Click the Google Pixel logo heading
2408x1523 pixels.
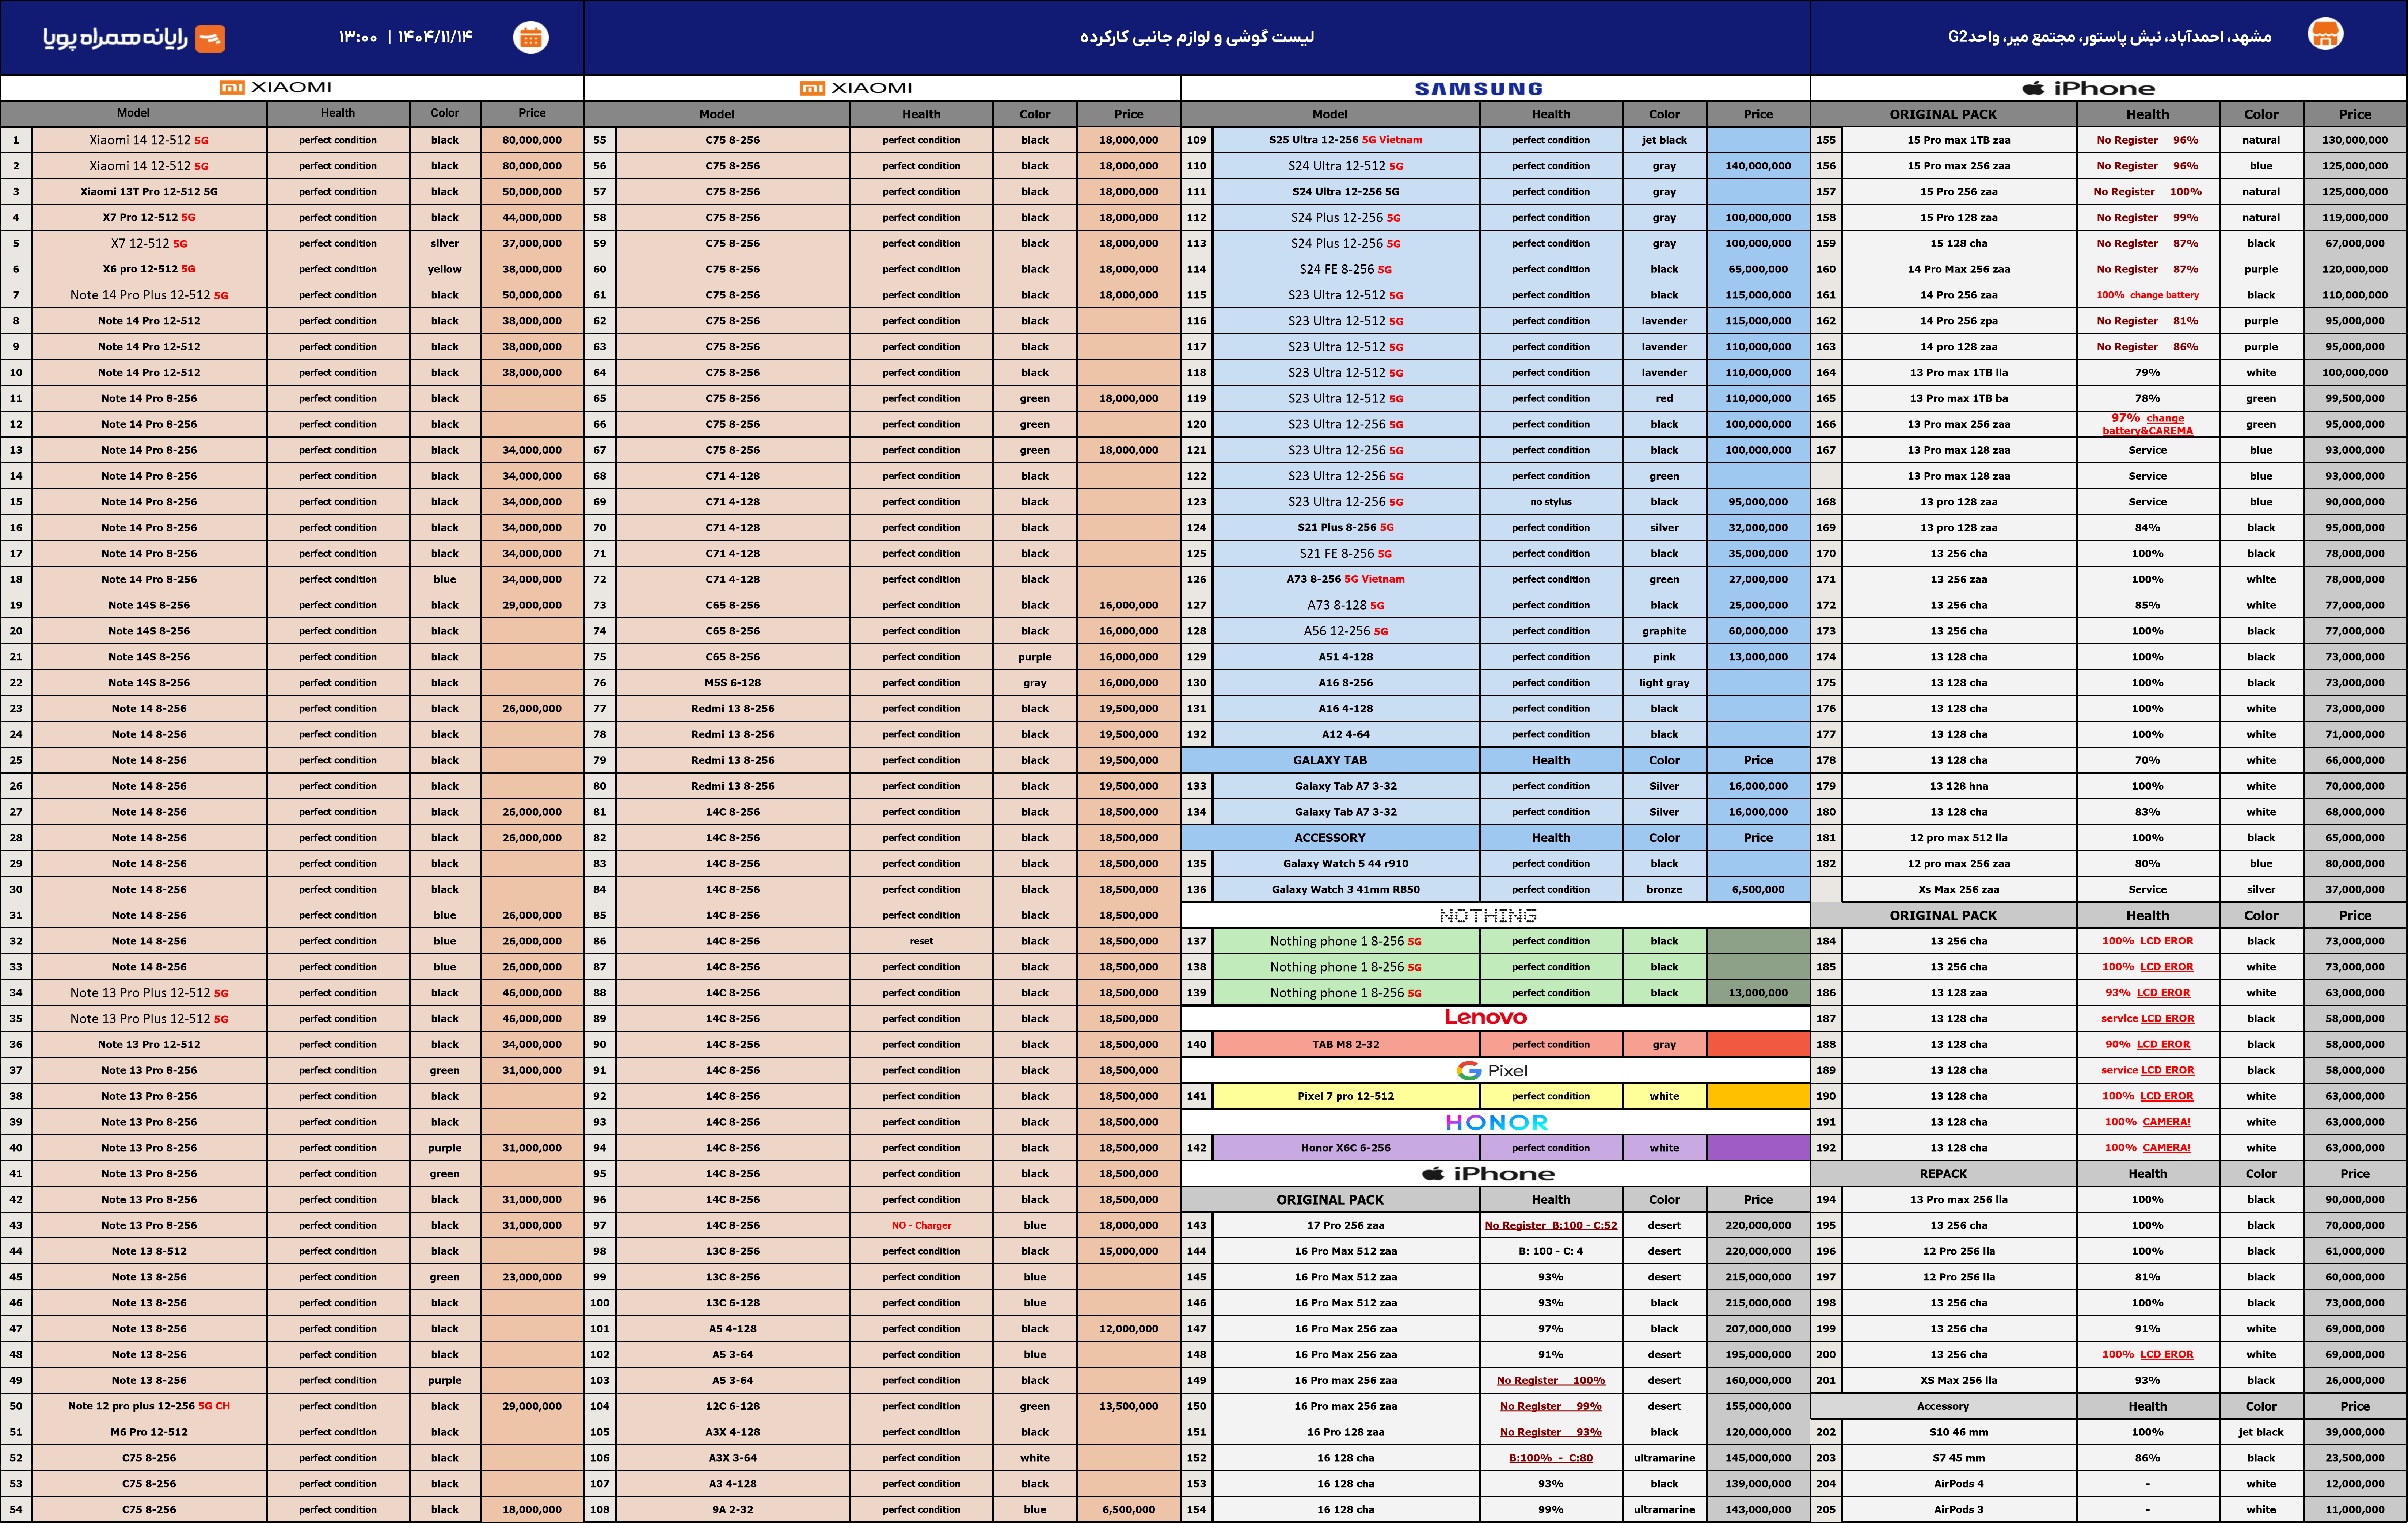1492,1070
